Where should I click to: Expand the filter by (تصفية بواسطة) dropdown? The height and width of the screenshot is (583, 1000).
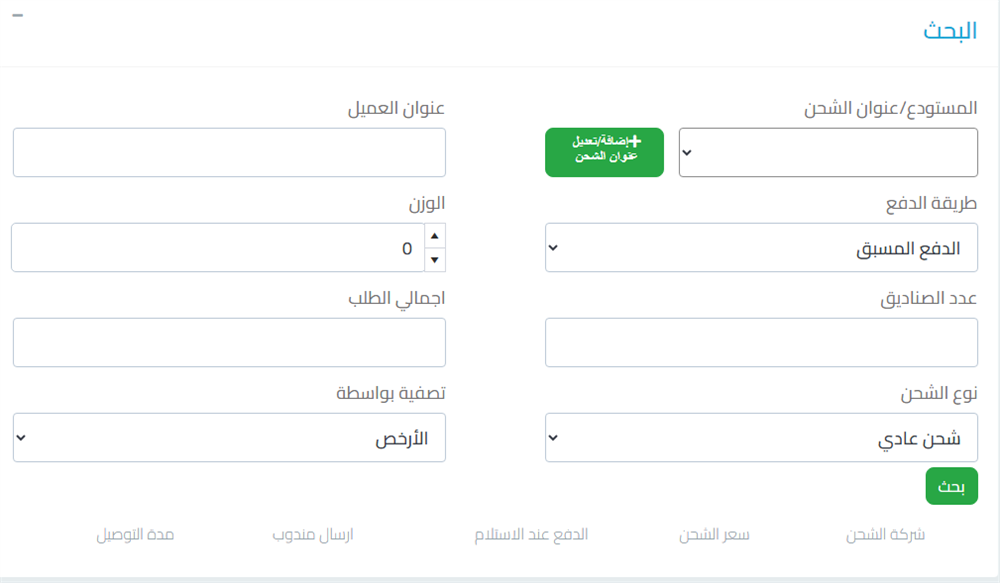[229, 438]
